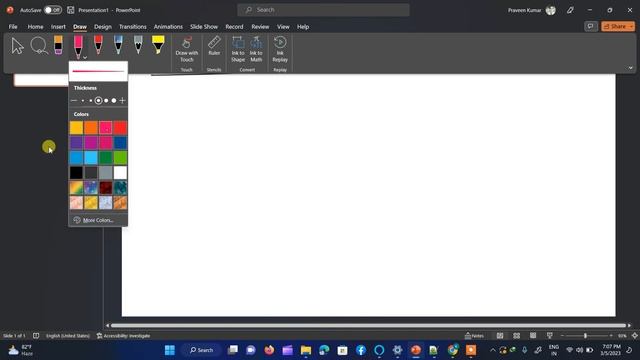Start Ink Replay

tap(280, 49)
